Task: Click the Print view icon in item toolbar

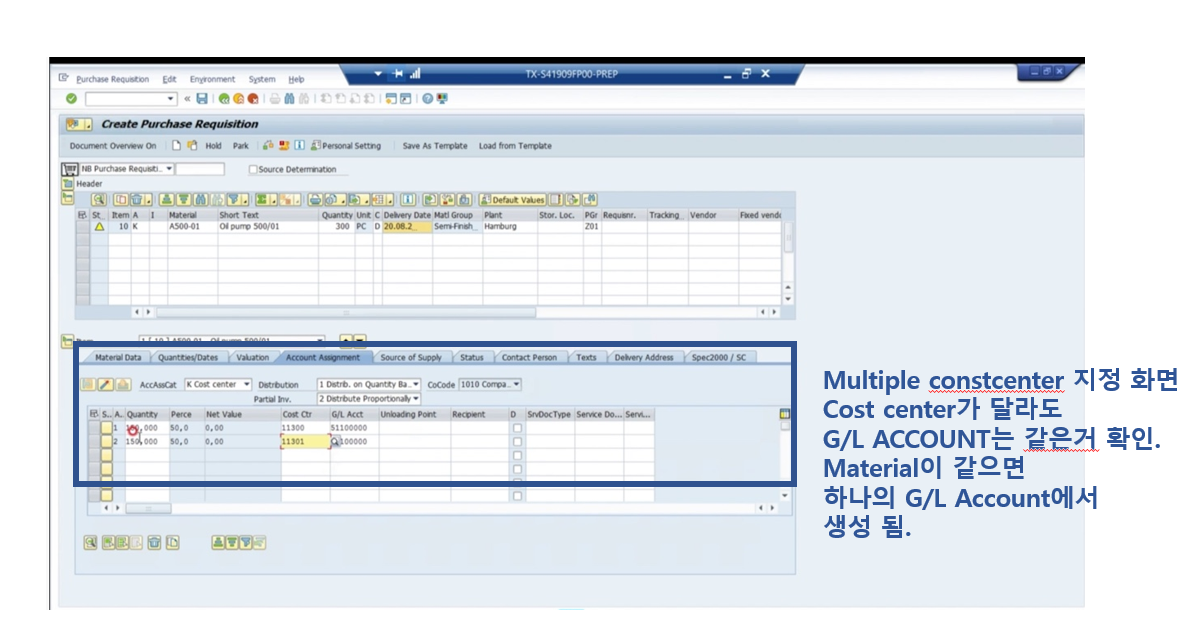Action: tap(315, 199)
